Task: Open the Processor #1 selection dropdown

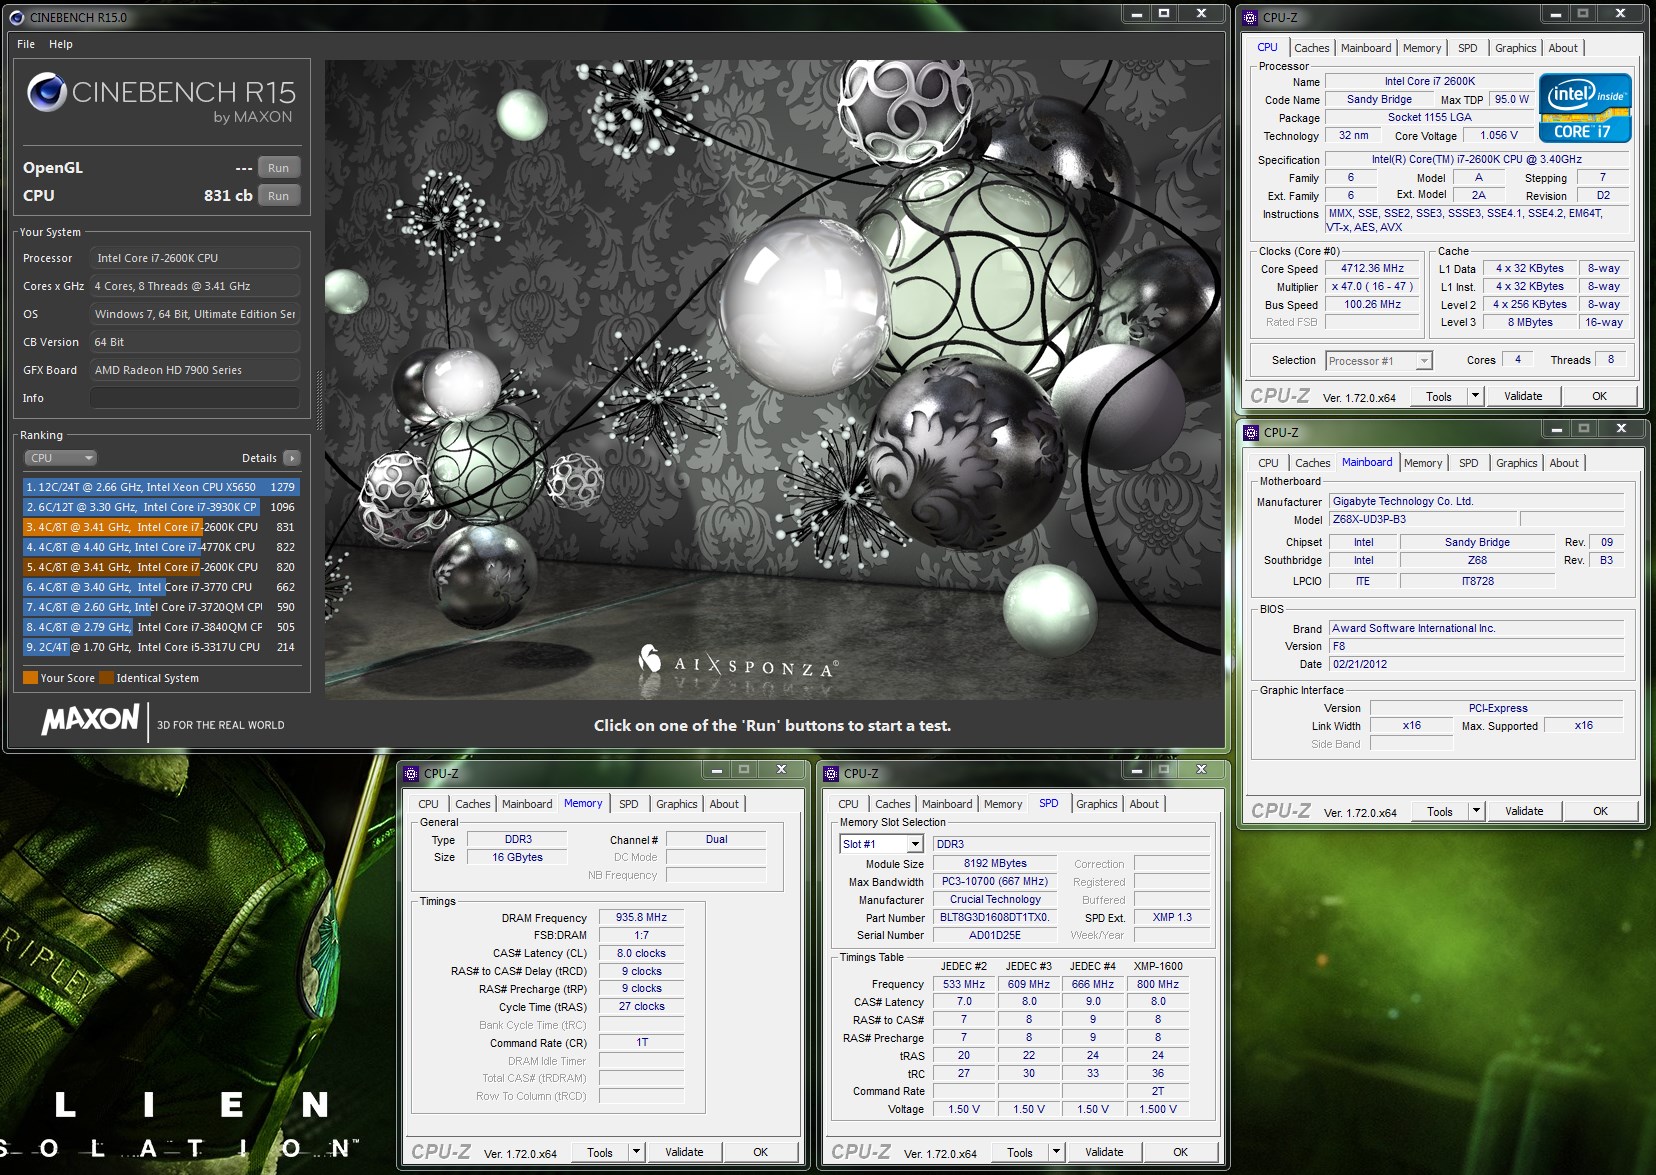Action: pos(1379,361)
